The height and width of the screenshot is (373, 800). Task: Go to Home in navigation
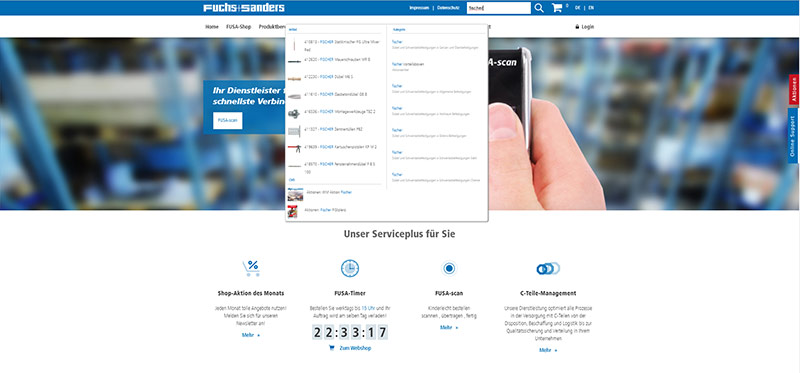tap(212, 27)
